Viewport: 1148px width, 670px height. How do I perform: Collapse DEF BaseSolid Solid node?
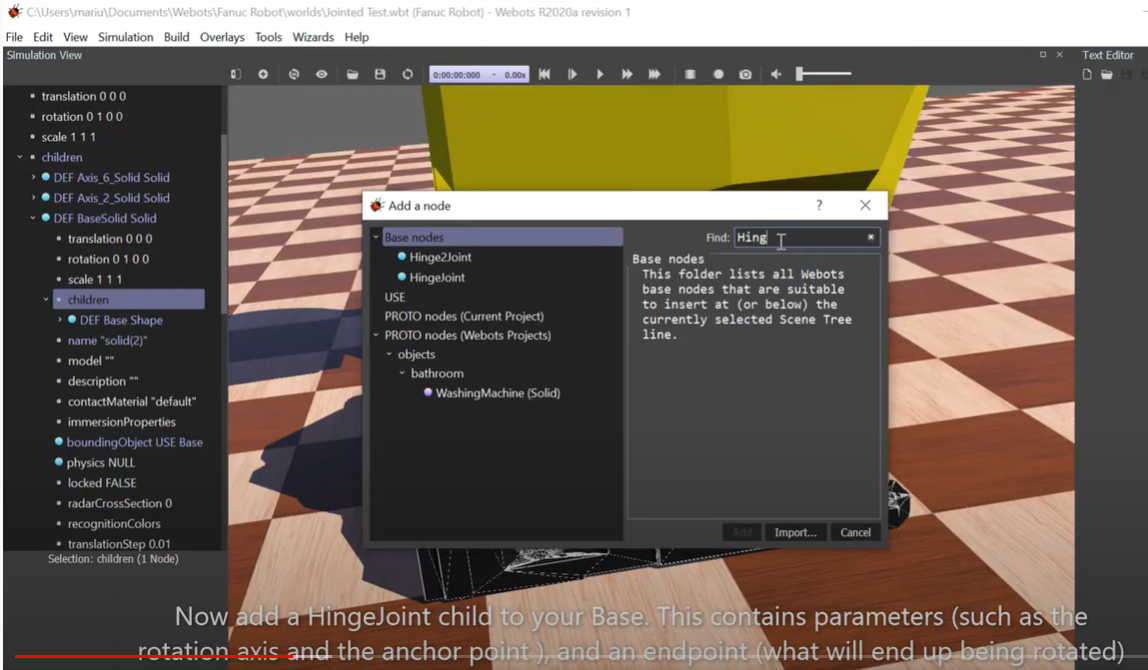[x=33, y=218]
